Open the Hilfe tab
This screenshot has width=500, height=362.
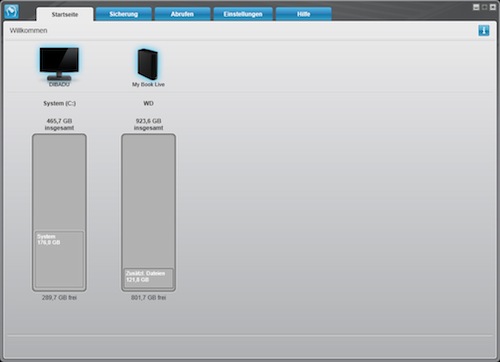coord(304,14)
